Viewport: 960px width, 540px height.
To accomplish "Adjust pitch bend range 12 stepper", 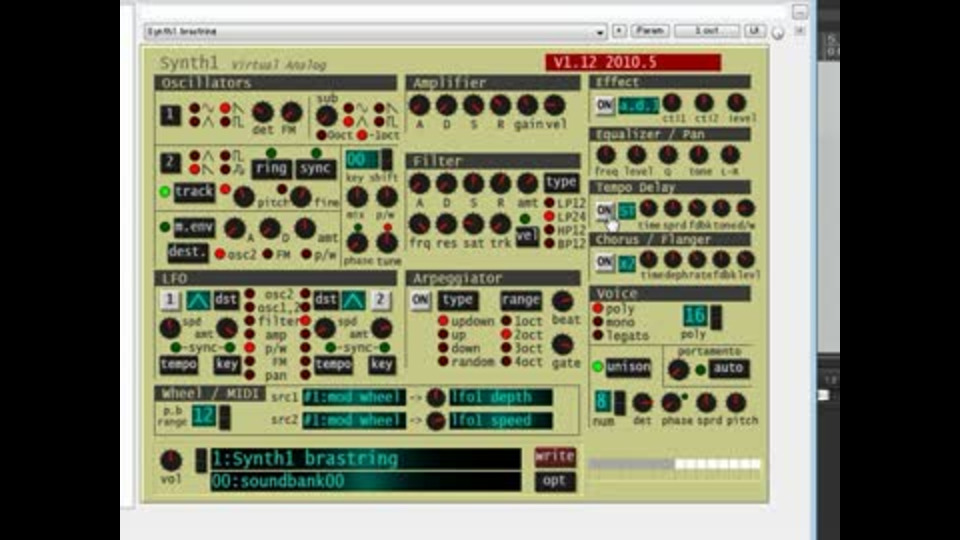I will click(225, 417).
